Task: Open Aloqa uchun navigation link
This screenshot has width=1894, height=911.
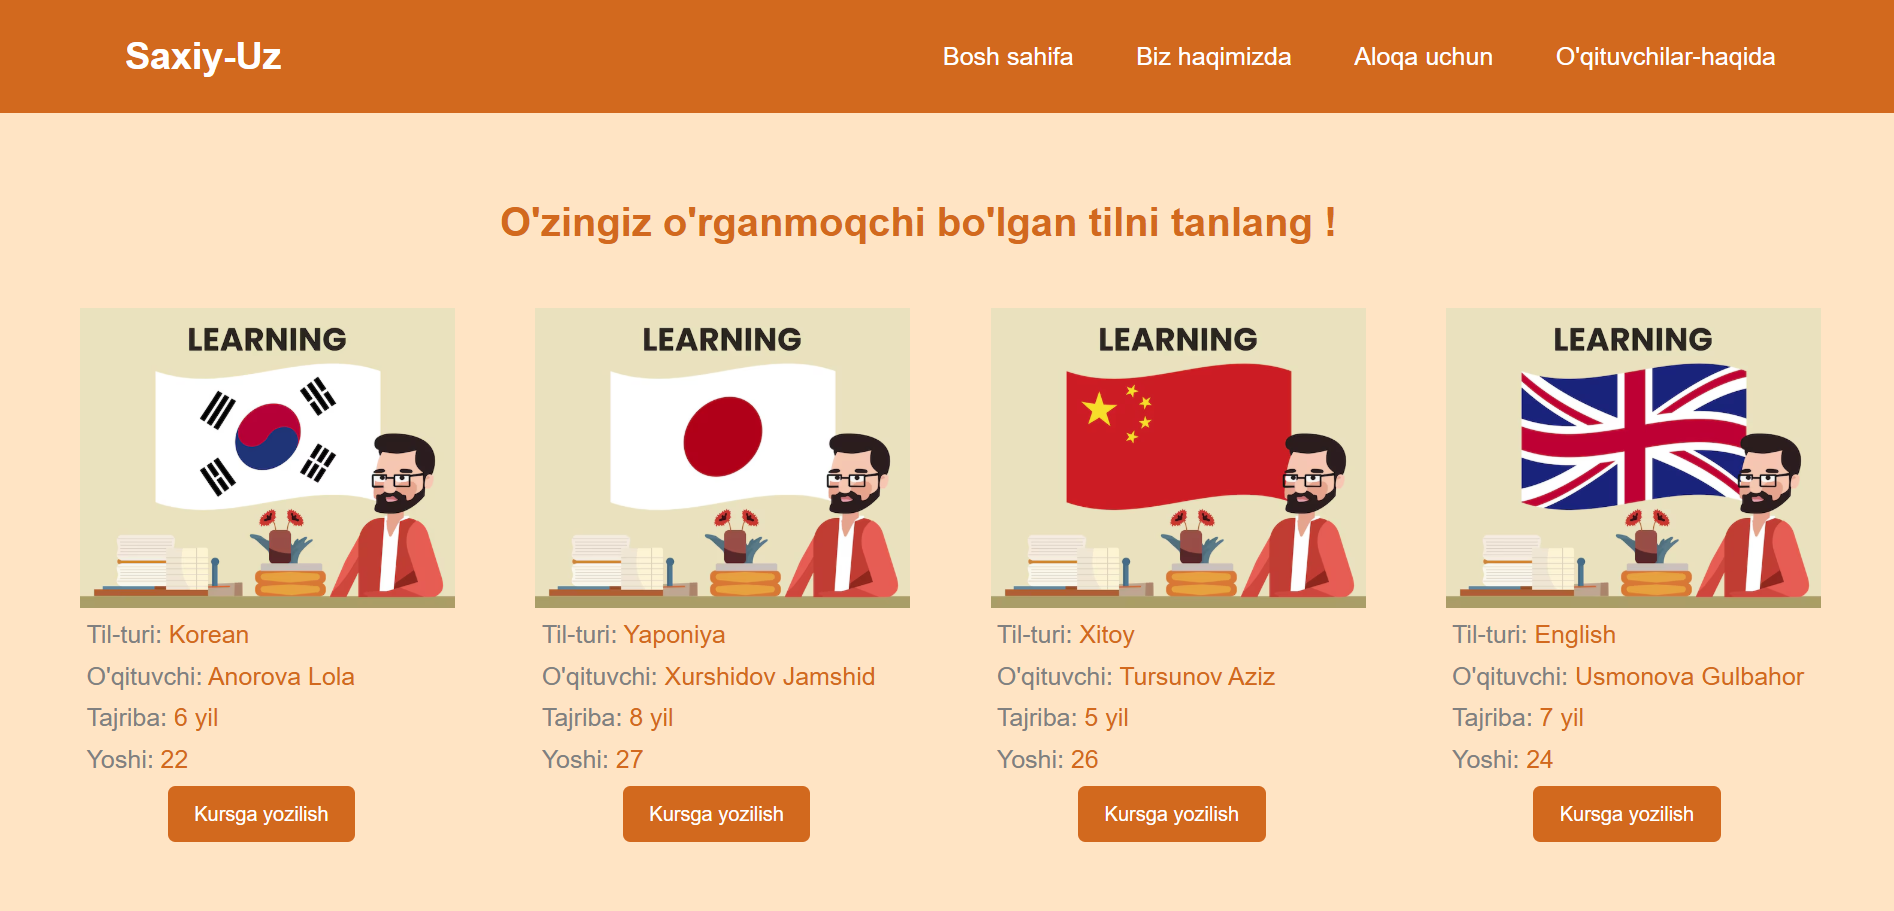Action: pyautogui.click(x=1423, y=57)
